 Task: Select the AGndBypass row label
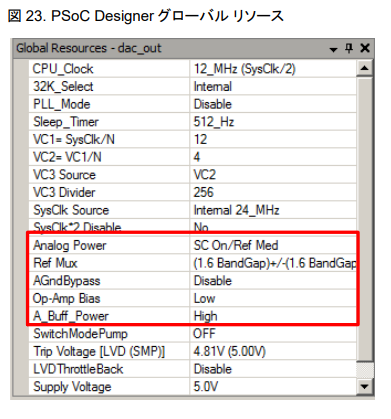pyautogui.click(x=66, y=281)
